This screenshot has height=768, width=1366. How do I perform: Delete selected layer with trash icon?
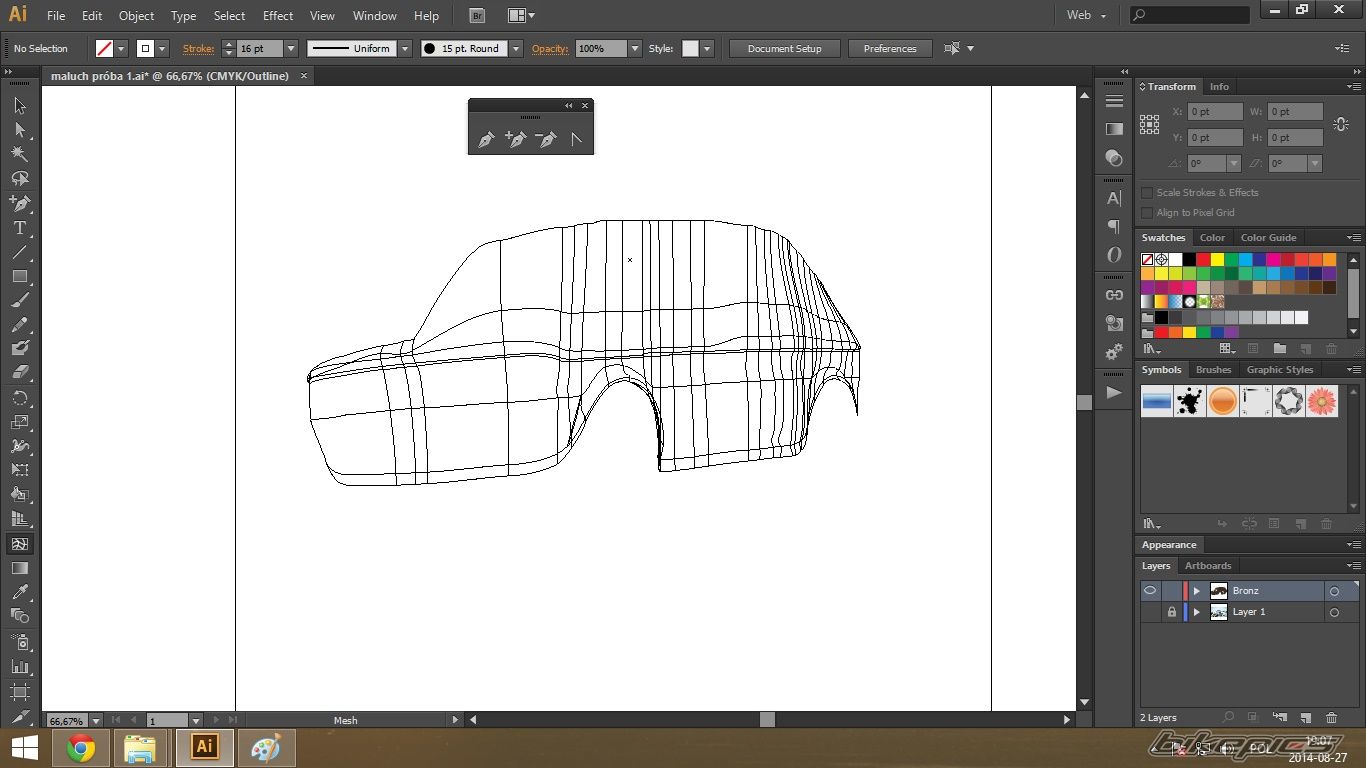[1331, 718]
